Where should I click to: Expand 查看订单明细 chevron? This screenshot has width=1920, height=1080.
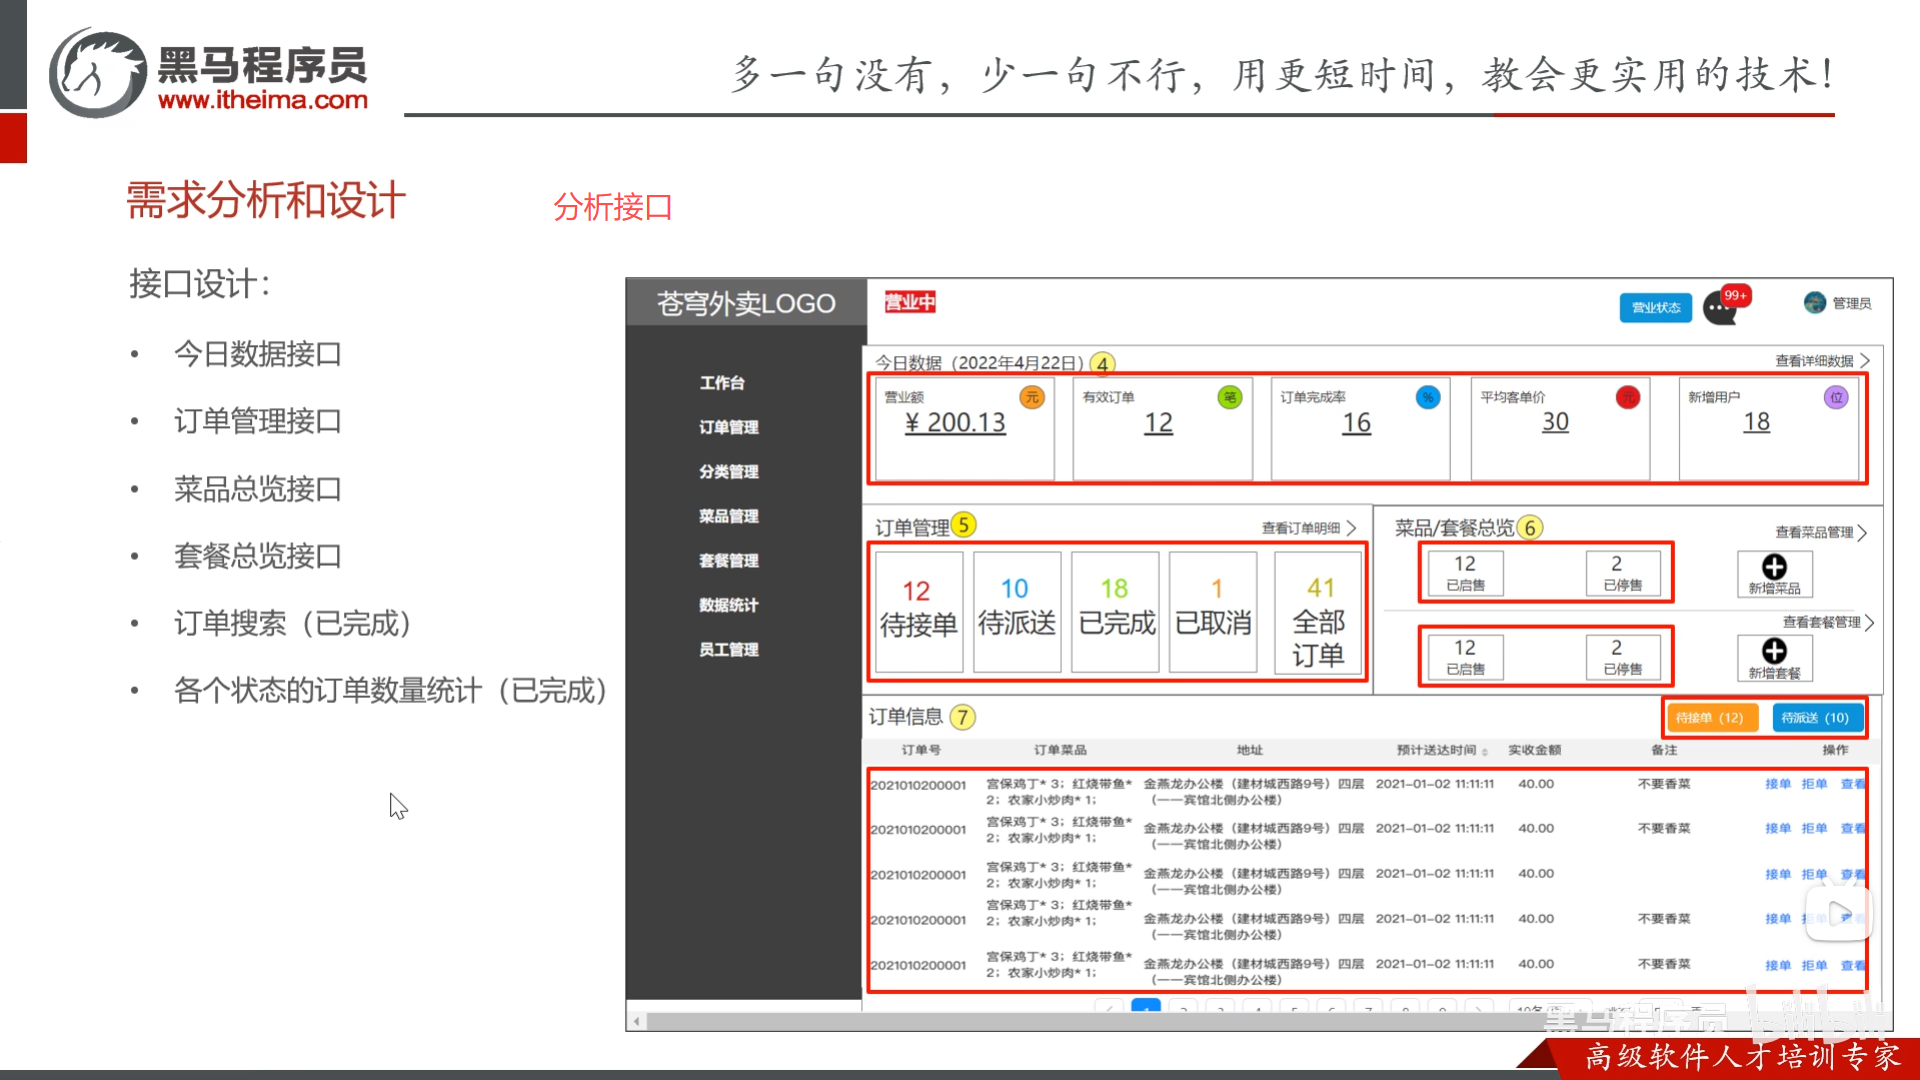pyautogui.click(x=1352, y=527)
